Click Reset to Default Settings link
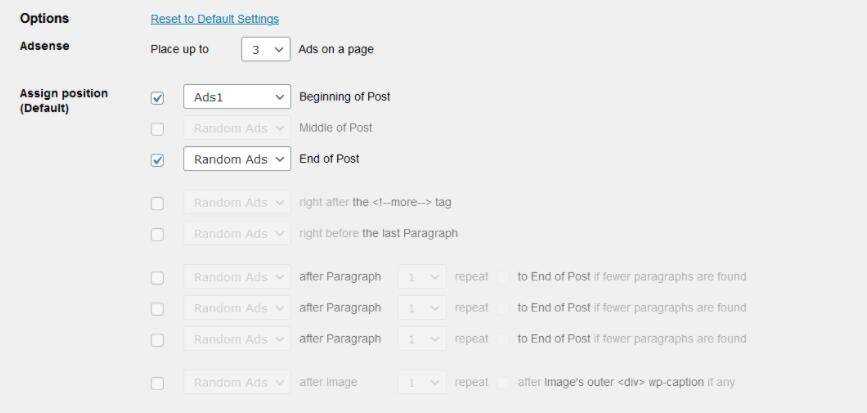The image size is (867, 413). (x=214, y=19)
